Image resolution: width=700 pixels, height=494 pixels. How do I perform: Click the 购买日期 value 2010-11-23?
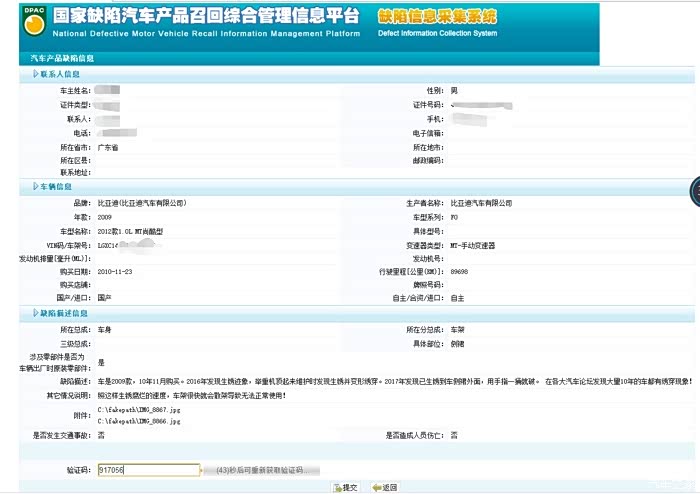(115, 271)
